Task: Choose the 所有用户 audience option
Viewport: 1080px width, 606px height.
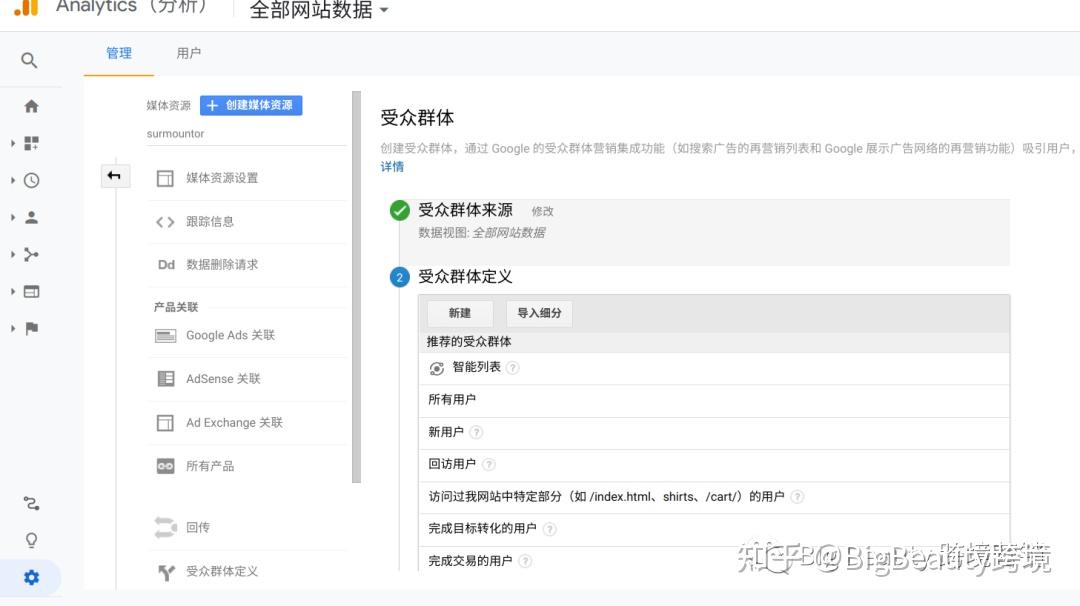Action: pyautogui.click(x=714, y=400)
